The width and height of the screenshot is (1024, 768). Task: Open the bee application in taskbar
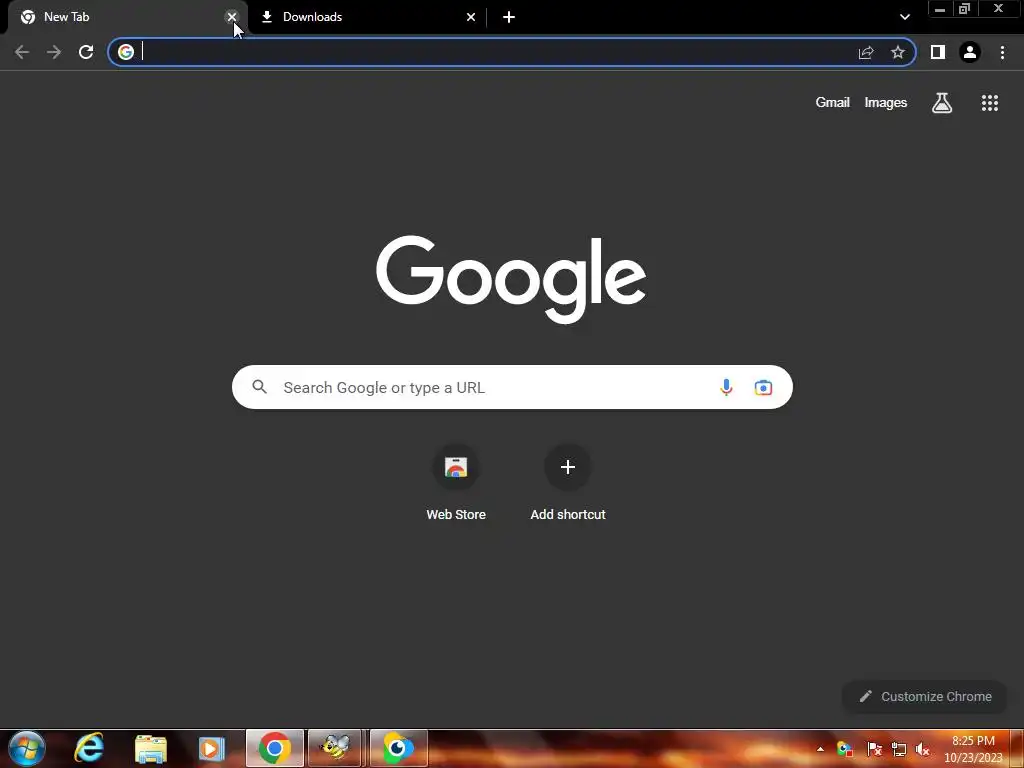point(336,748)
